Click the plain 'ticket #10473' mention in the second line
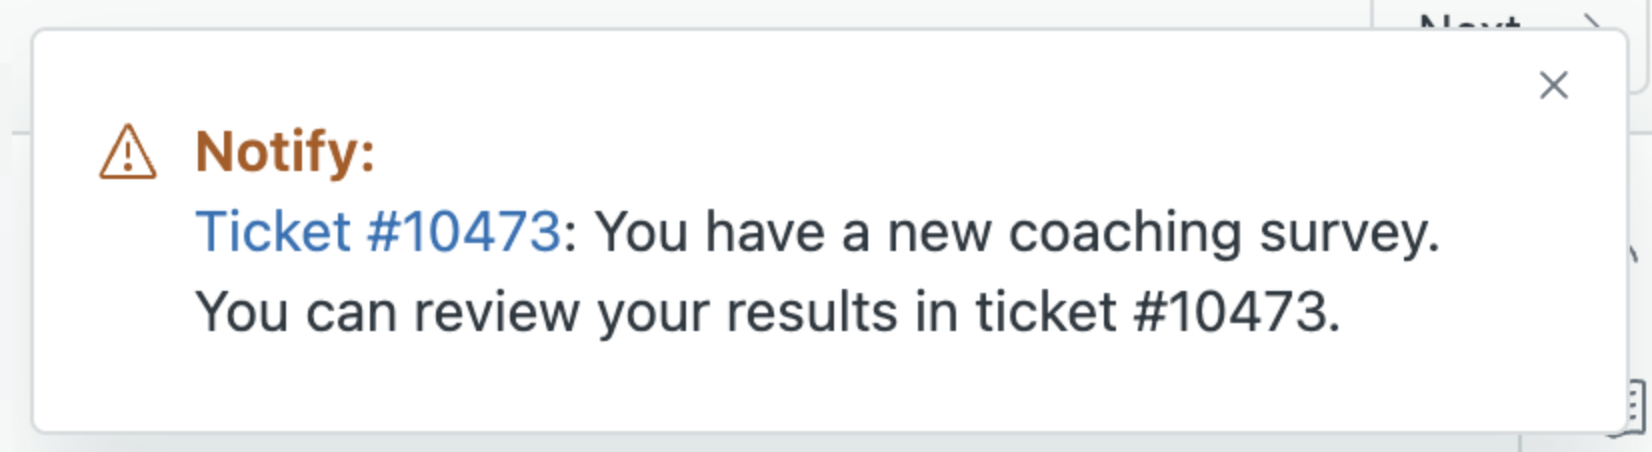 (x=1157, y=312)
